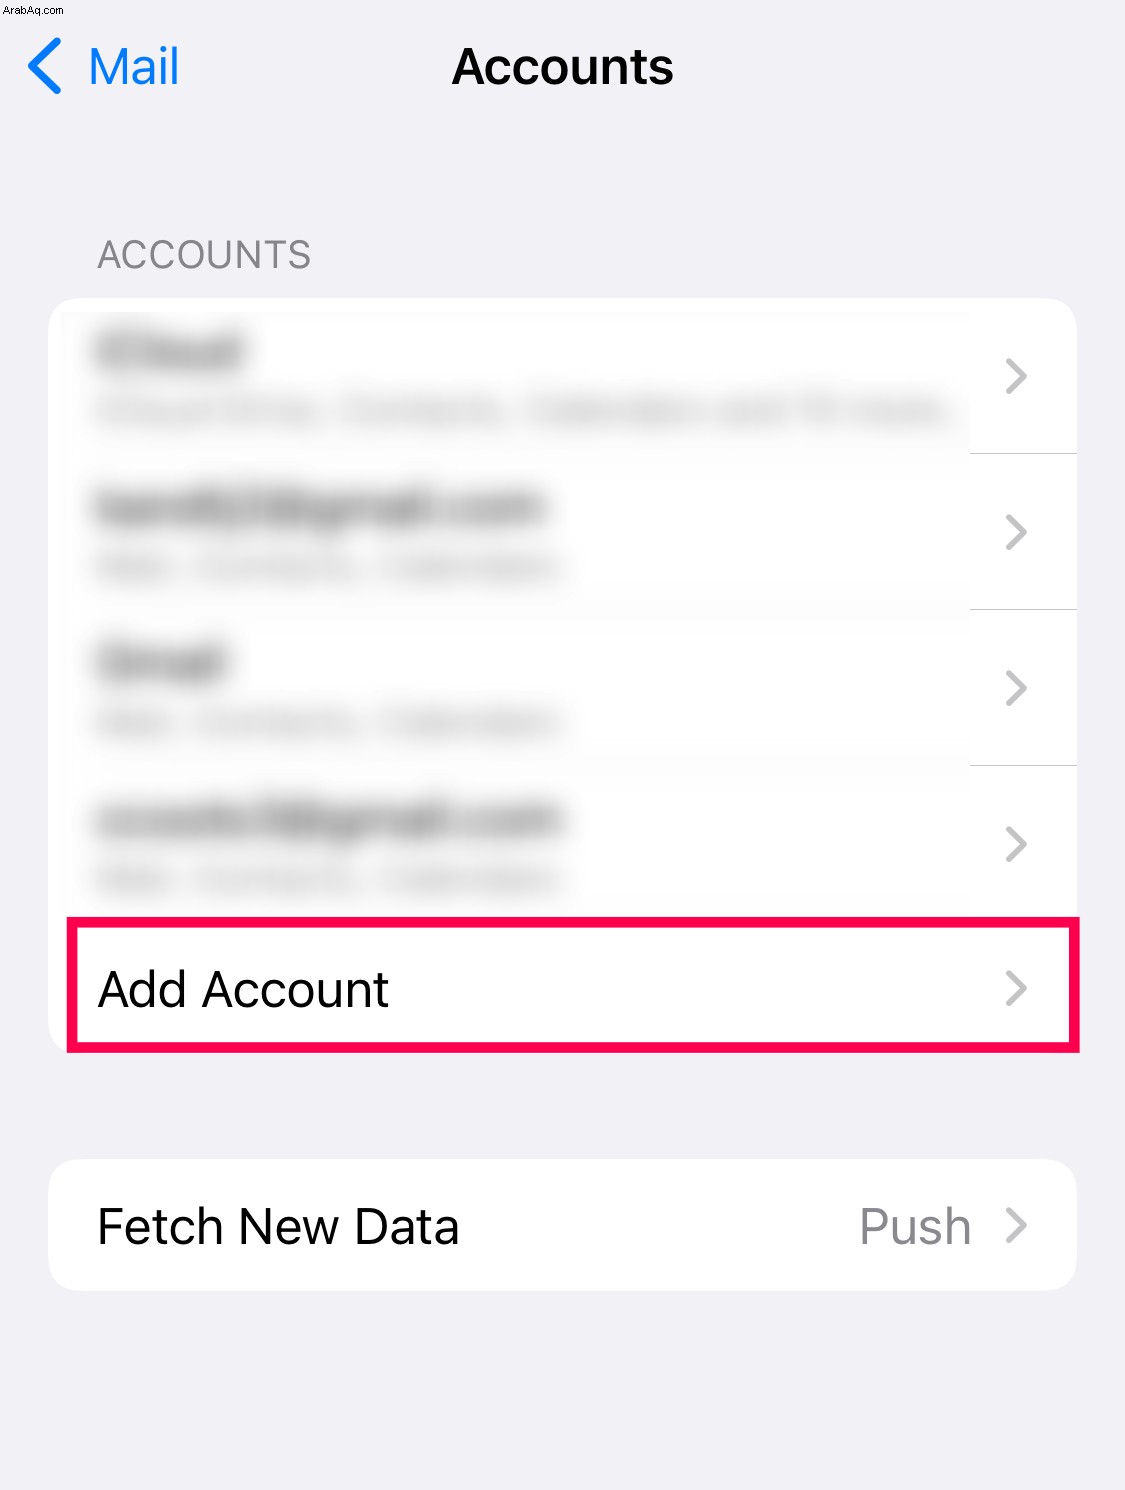Tap the blue back chevron icon
This screenshot has height=1490, width=1125.
tap(45, 67)
